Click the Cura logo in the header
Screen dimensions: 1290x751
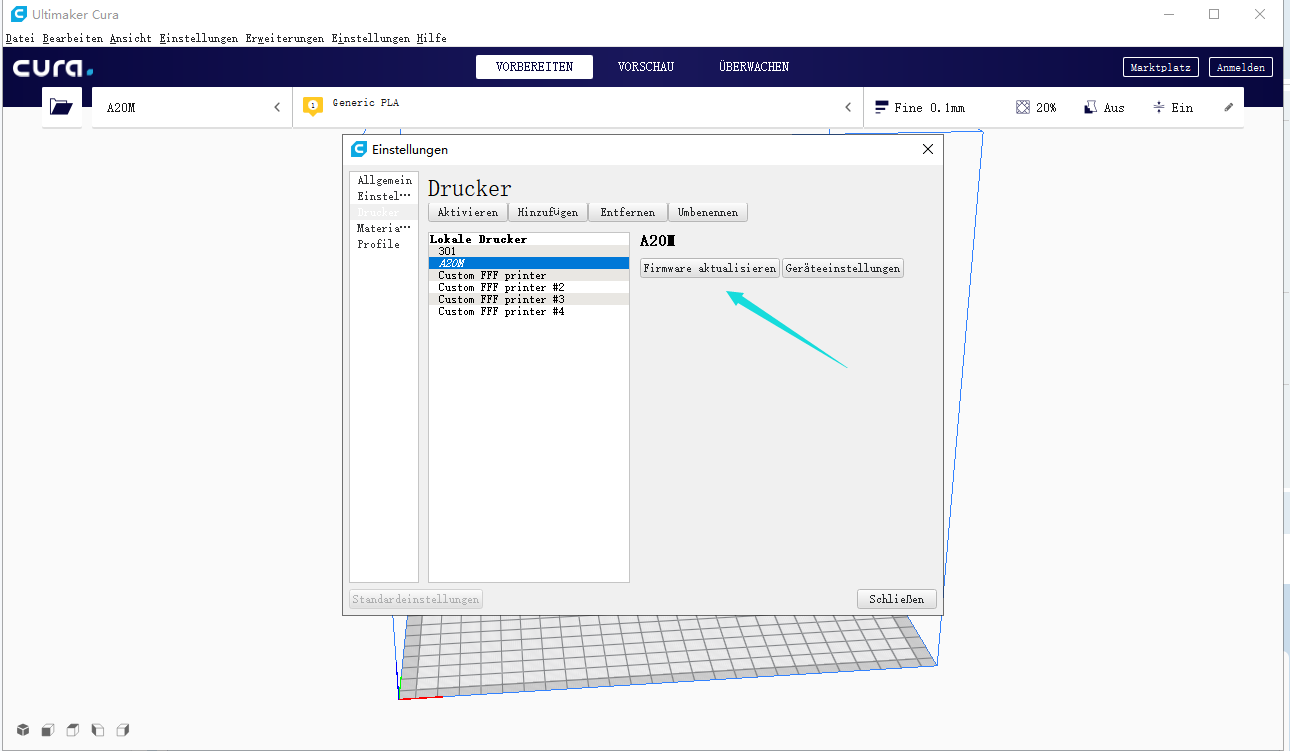point(53,68)
